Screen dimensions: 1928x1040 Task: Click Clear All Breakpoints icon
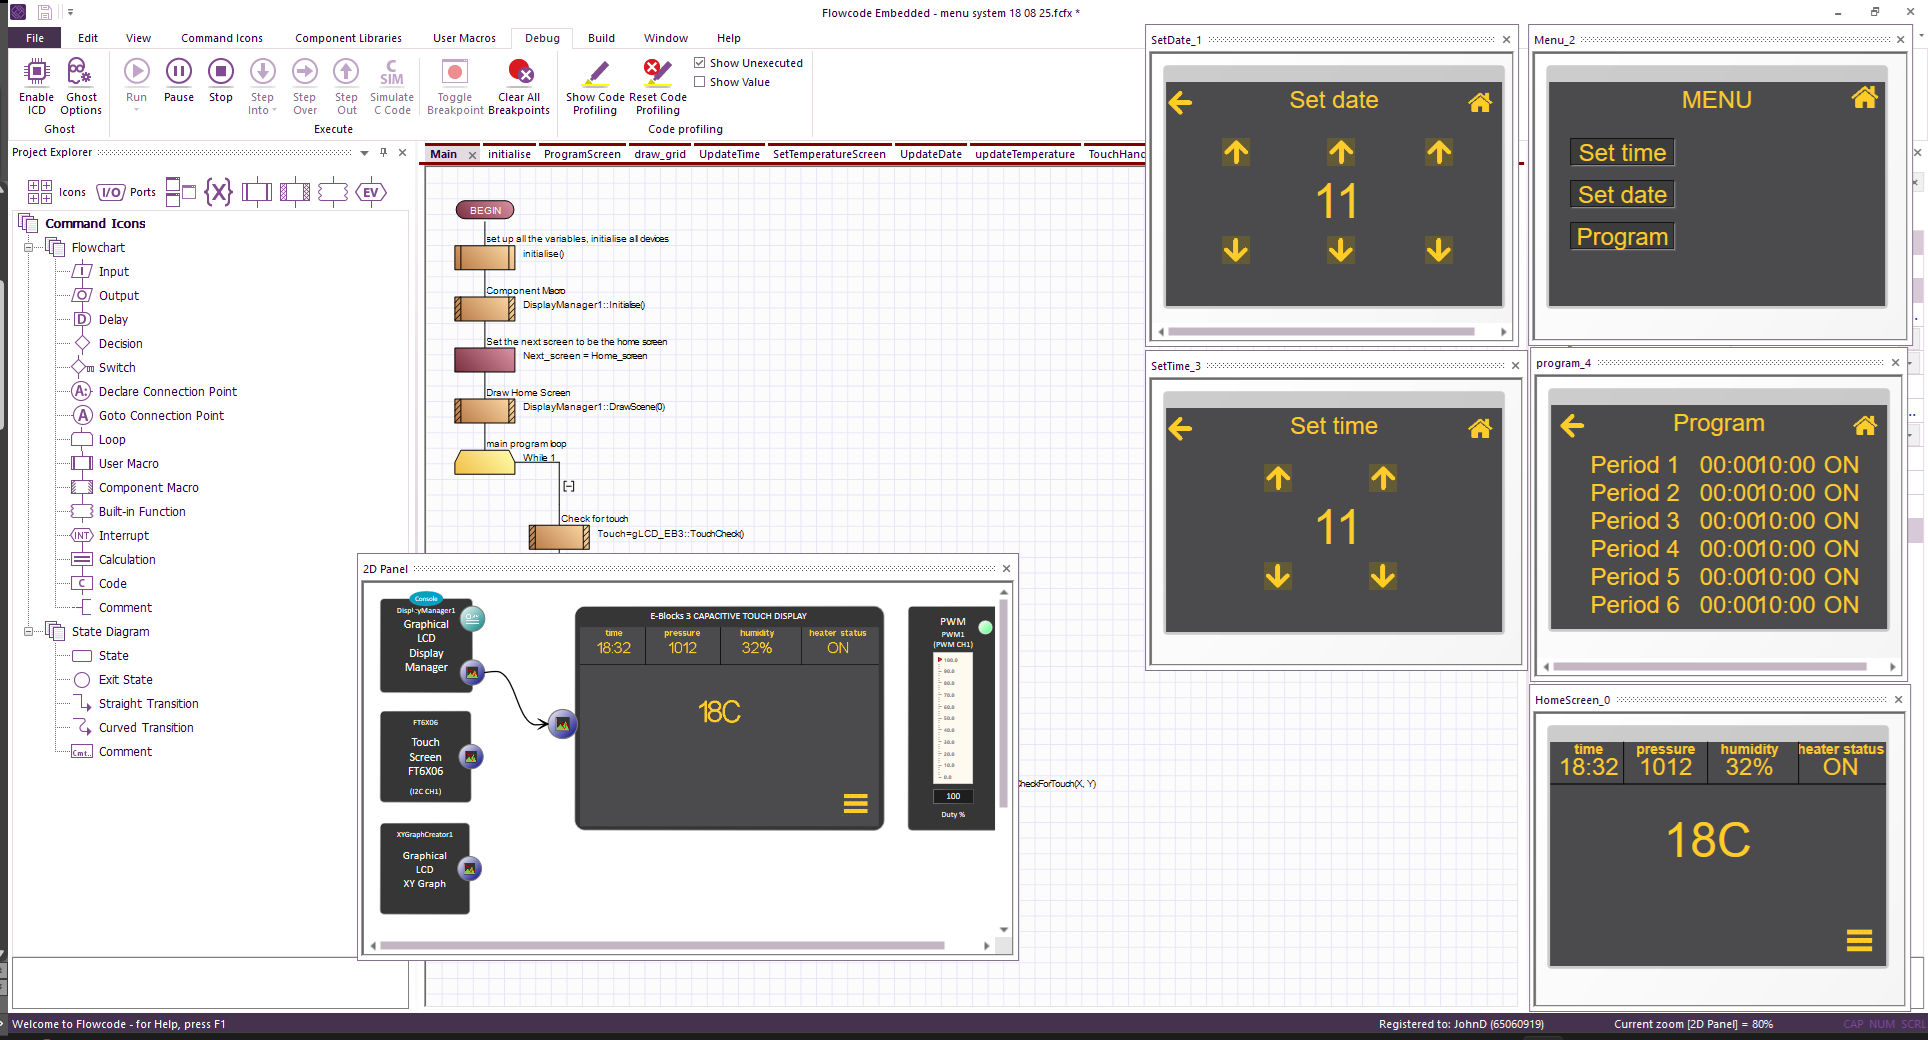click(x=520, y=72)
